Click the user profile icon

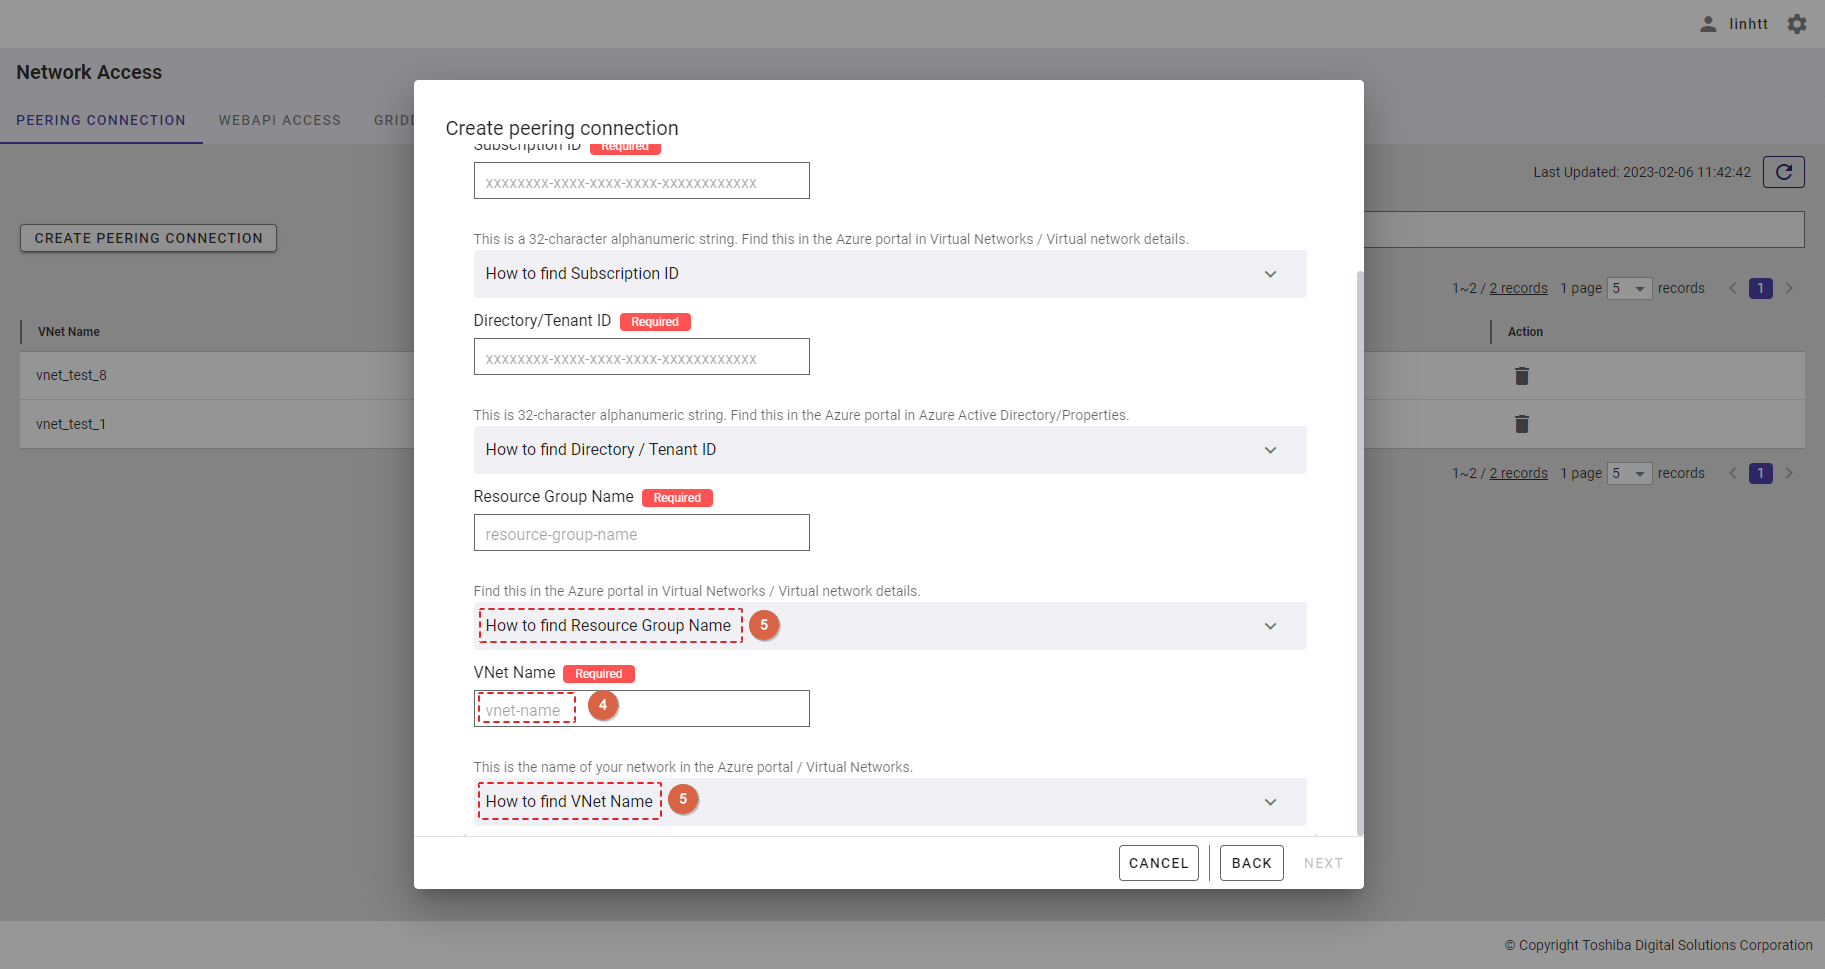[1708, 24]
